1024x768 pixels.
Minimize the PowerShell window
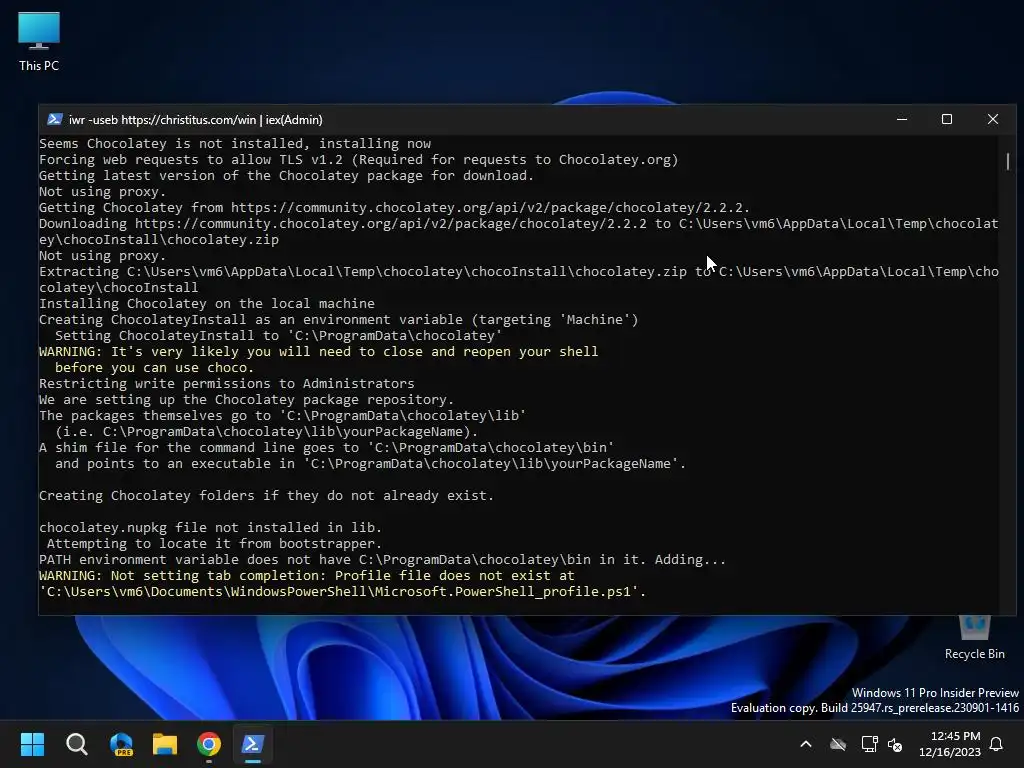pos(902,120)
